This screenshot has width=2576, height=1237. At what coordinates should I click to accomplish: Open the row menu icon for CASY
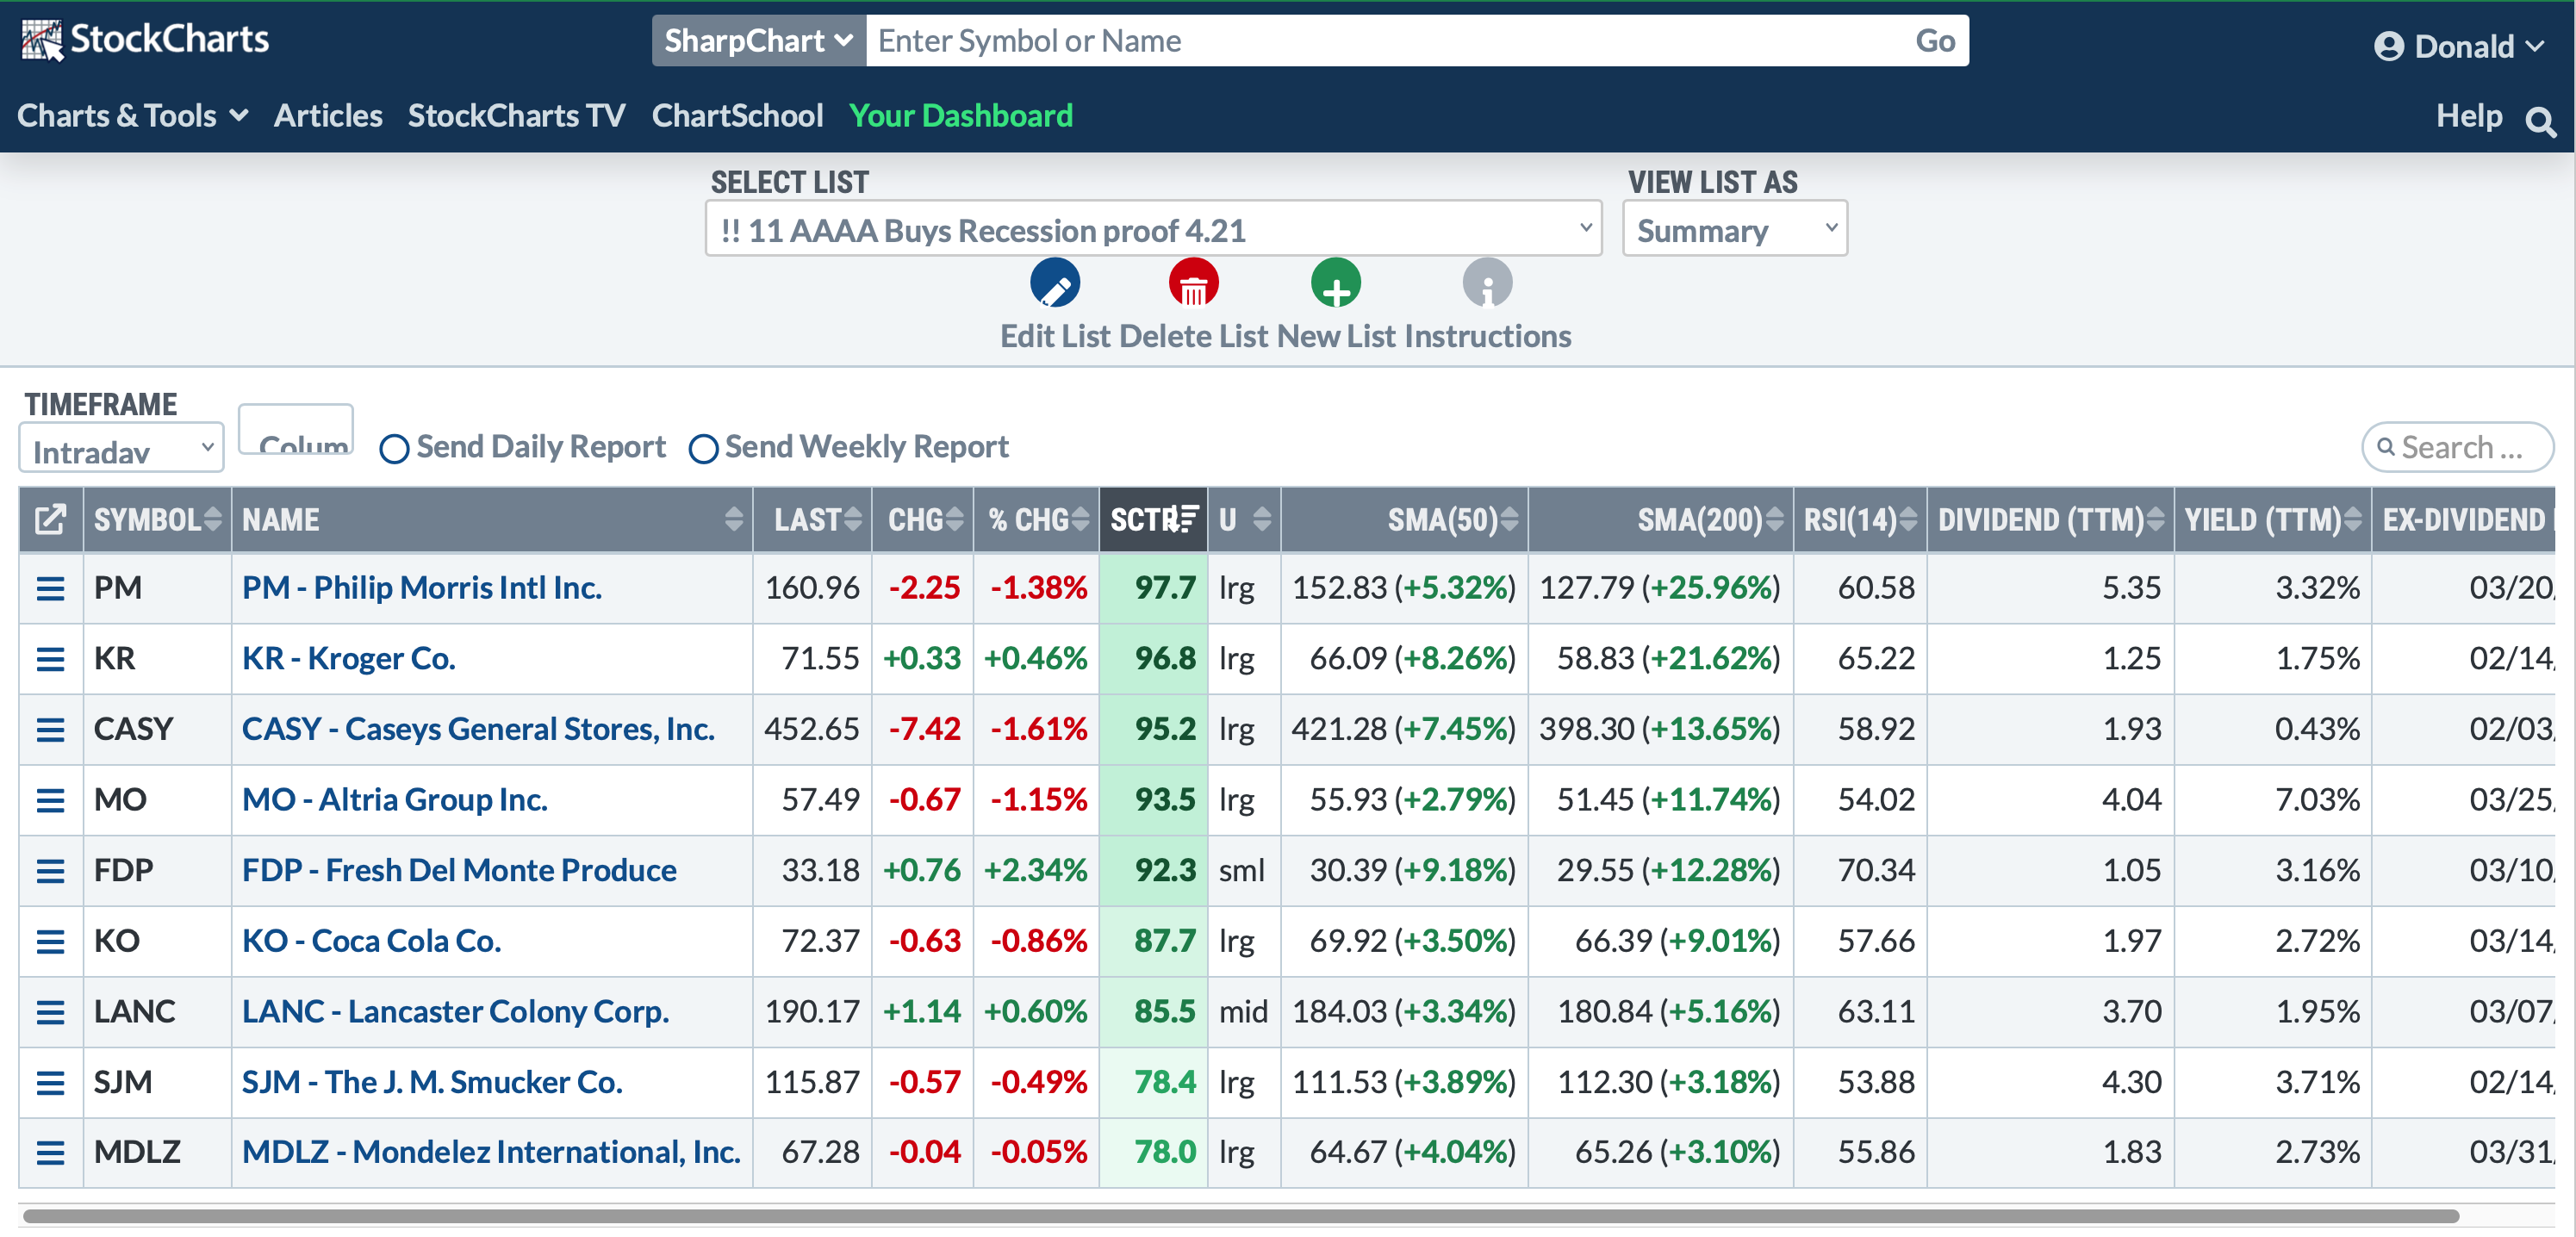click(50, 729)
